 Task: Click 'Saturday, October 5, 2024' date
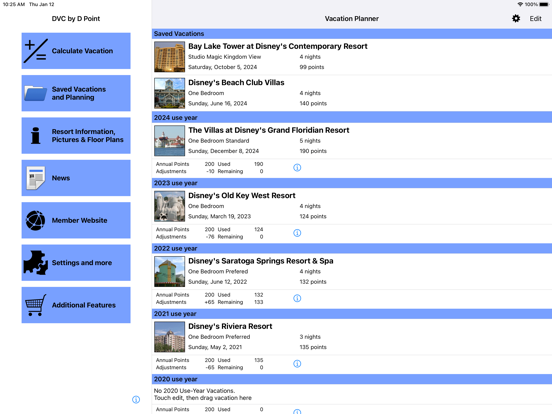[x=222, y=67]
